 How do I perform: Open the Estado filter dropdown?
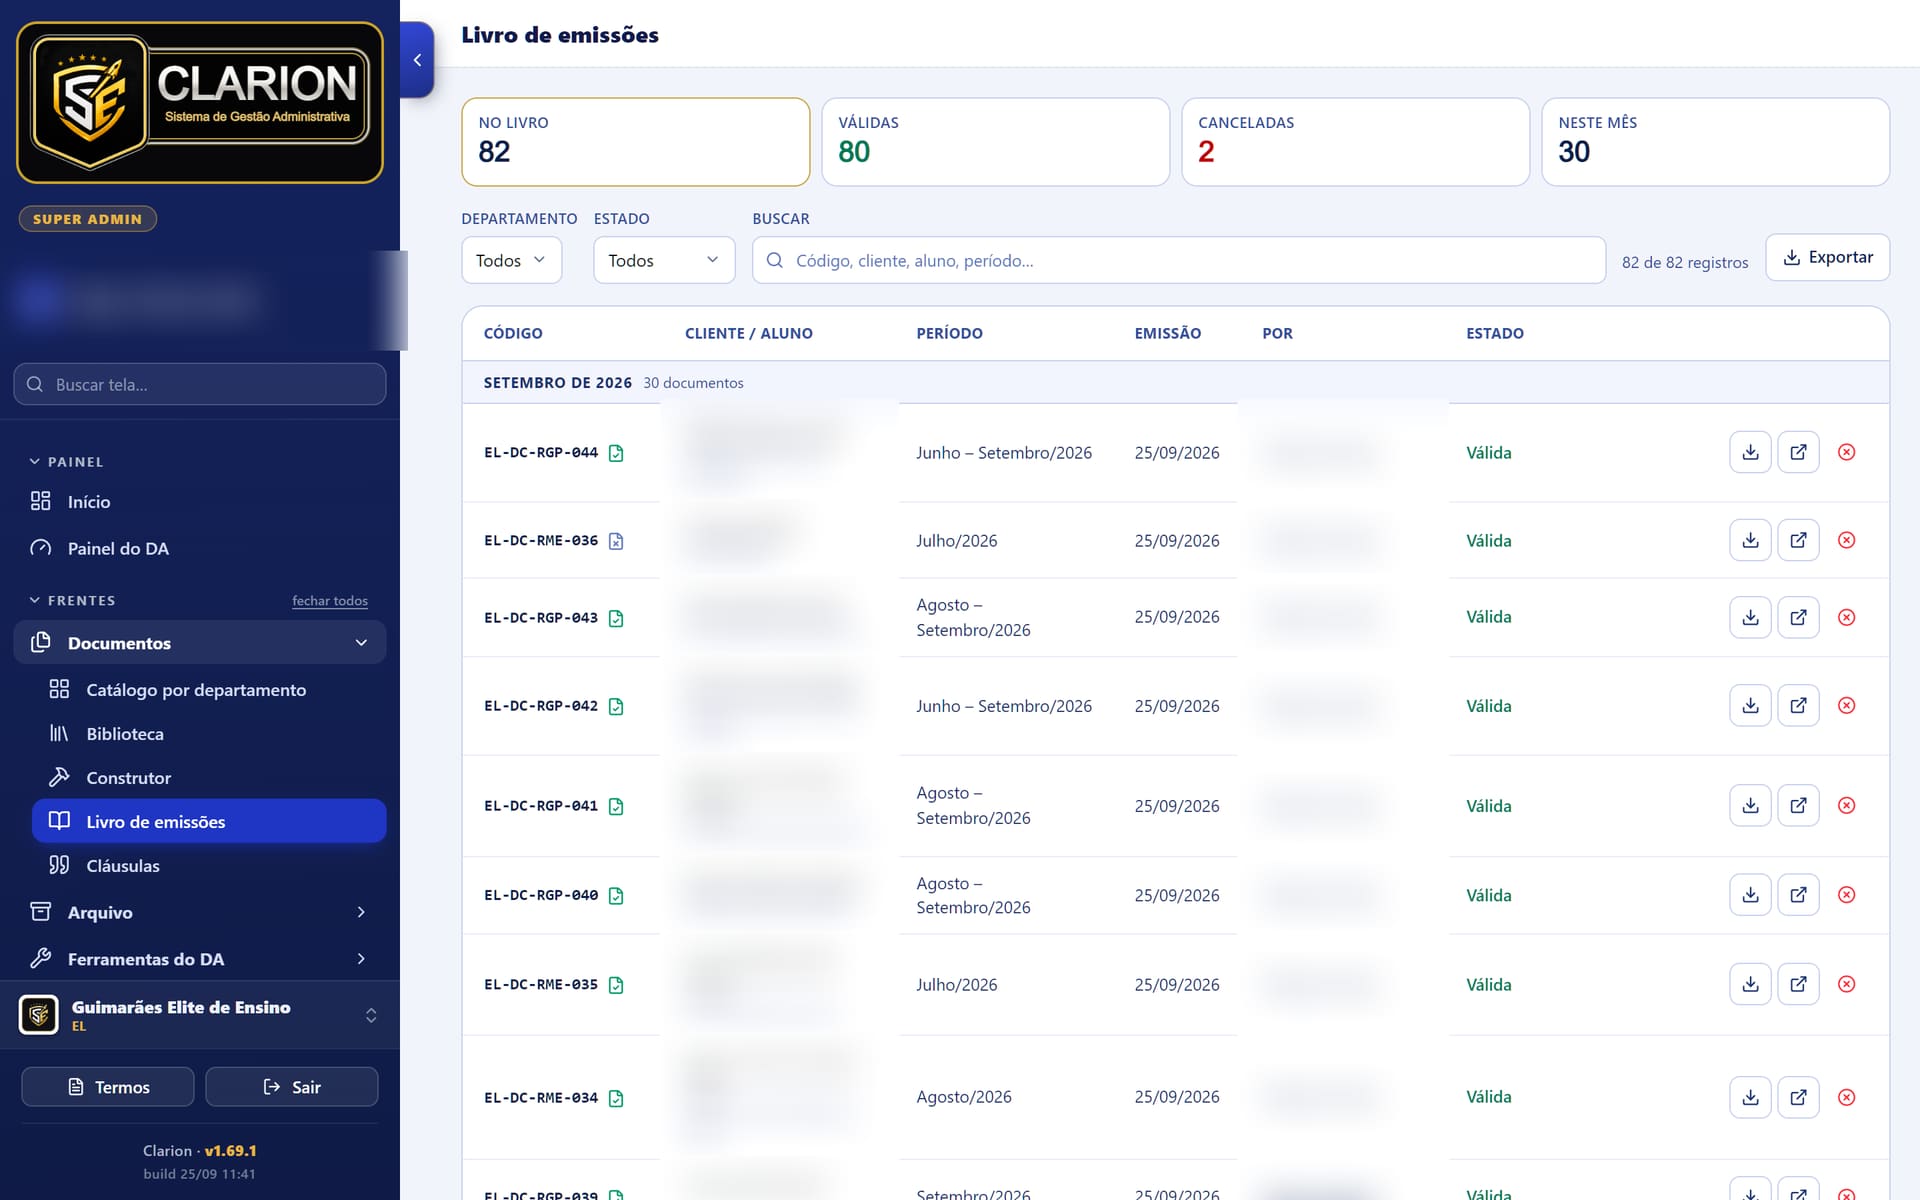point(664,260)
